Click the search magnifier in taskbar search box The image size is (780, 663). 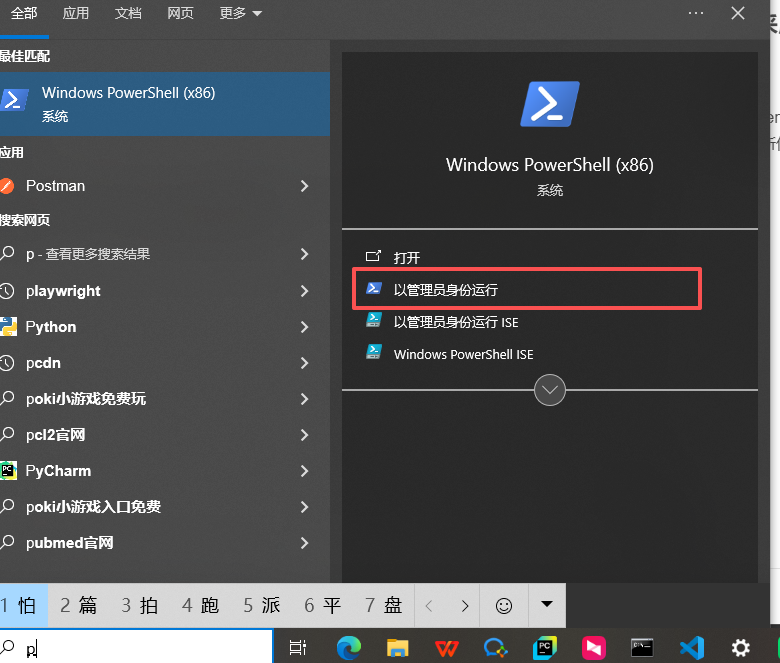point(7,647)
